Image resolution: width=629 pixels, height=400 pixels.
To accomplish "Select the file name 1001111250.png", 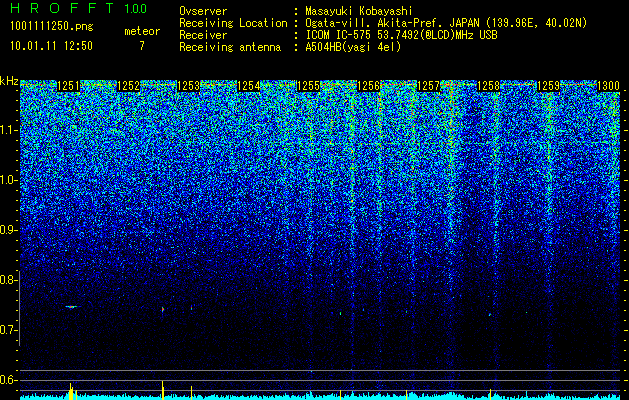I will [52, 27].
